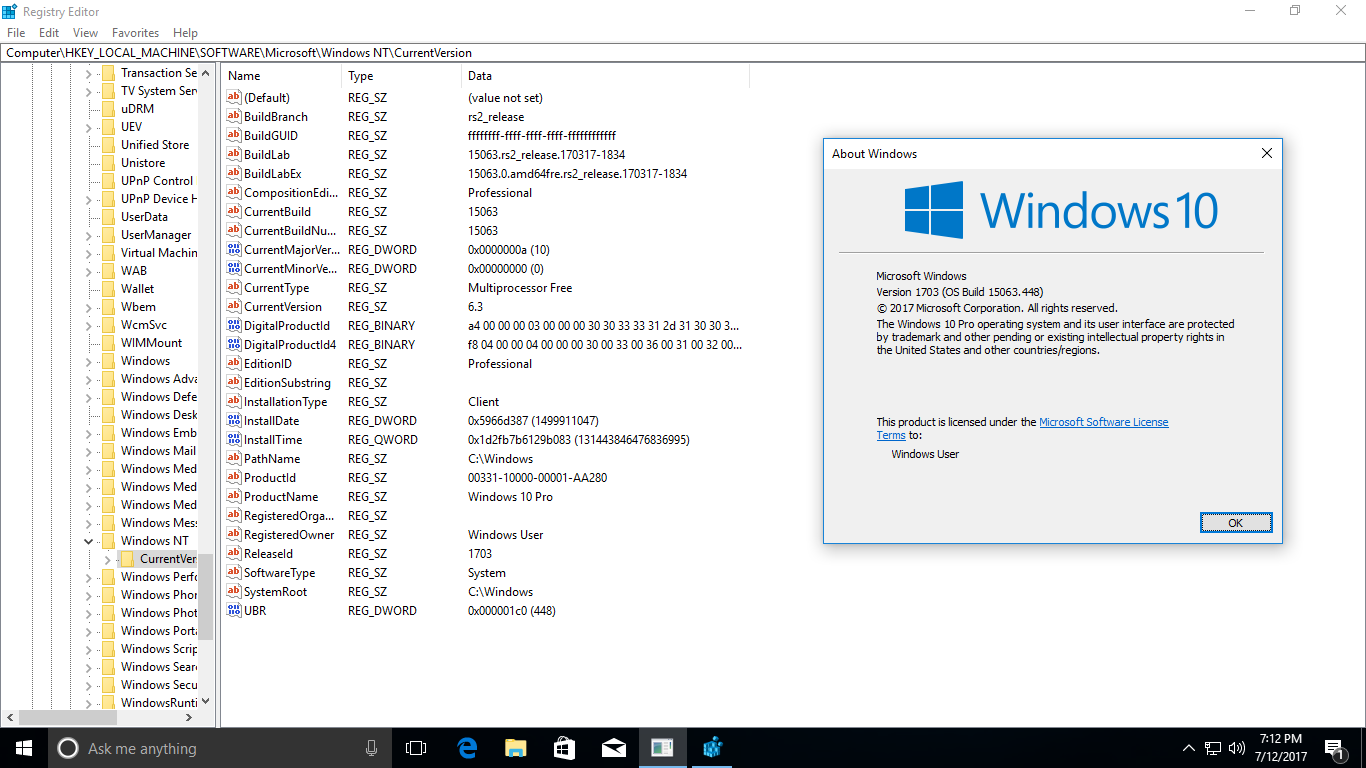Open the Mail app from taskbar

point(613,748)
